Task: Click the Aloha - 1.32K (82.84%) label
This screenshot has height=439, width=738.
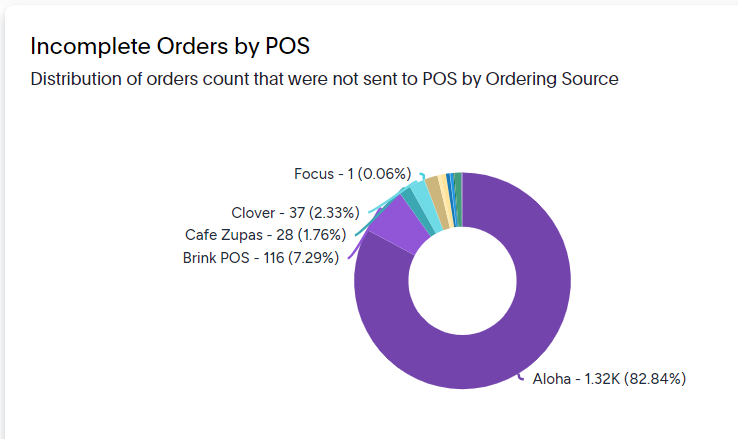Action: [609, 379]
